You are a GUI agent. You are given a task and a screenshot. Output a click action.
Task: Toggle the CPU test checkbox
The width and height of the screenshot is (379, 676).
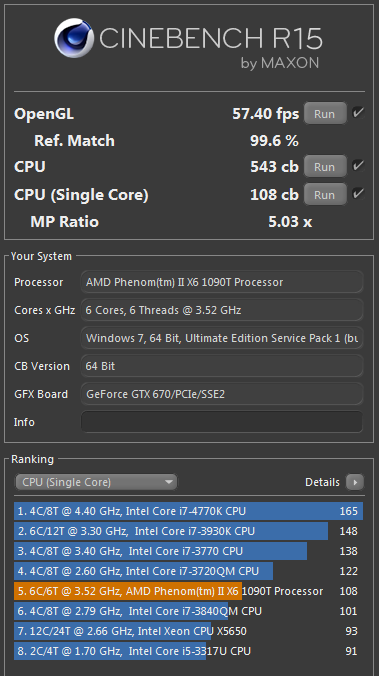coord(358,166)
